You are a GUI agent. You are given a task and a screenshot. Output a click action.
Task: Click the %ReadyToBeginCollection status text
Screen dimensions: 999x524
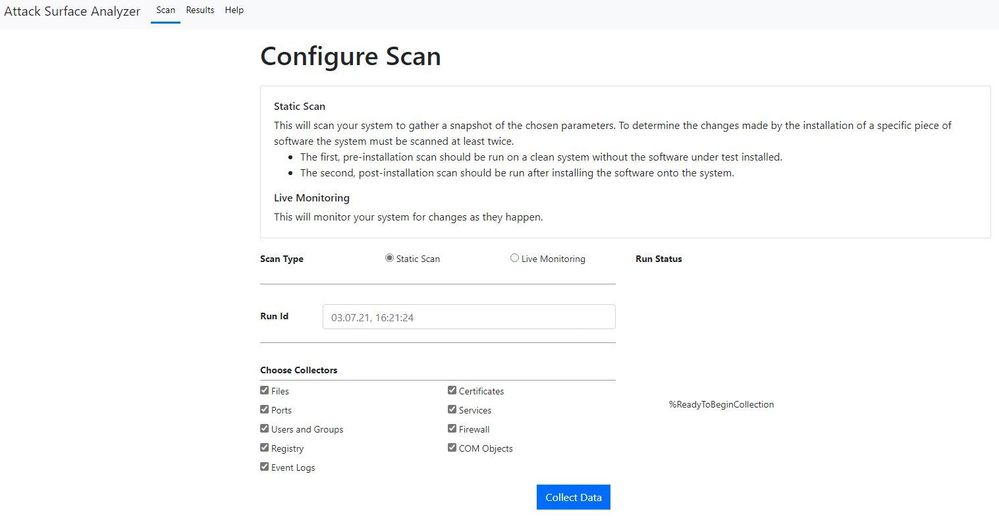(721, 404)
